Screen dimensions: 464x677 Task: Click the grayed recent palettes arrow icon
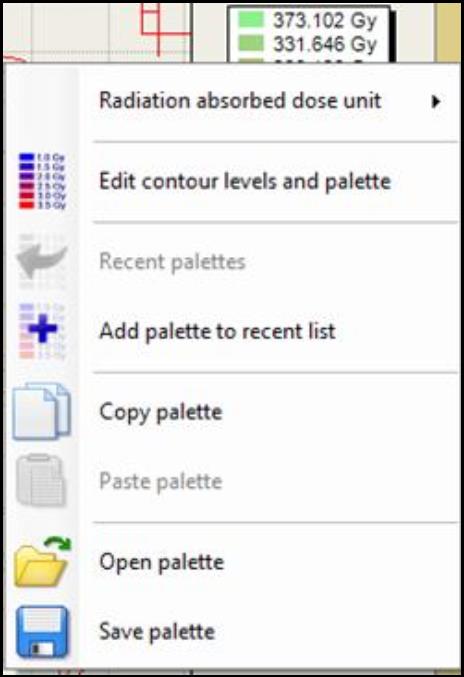[x=42, y=261]
